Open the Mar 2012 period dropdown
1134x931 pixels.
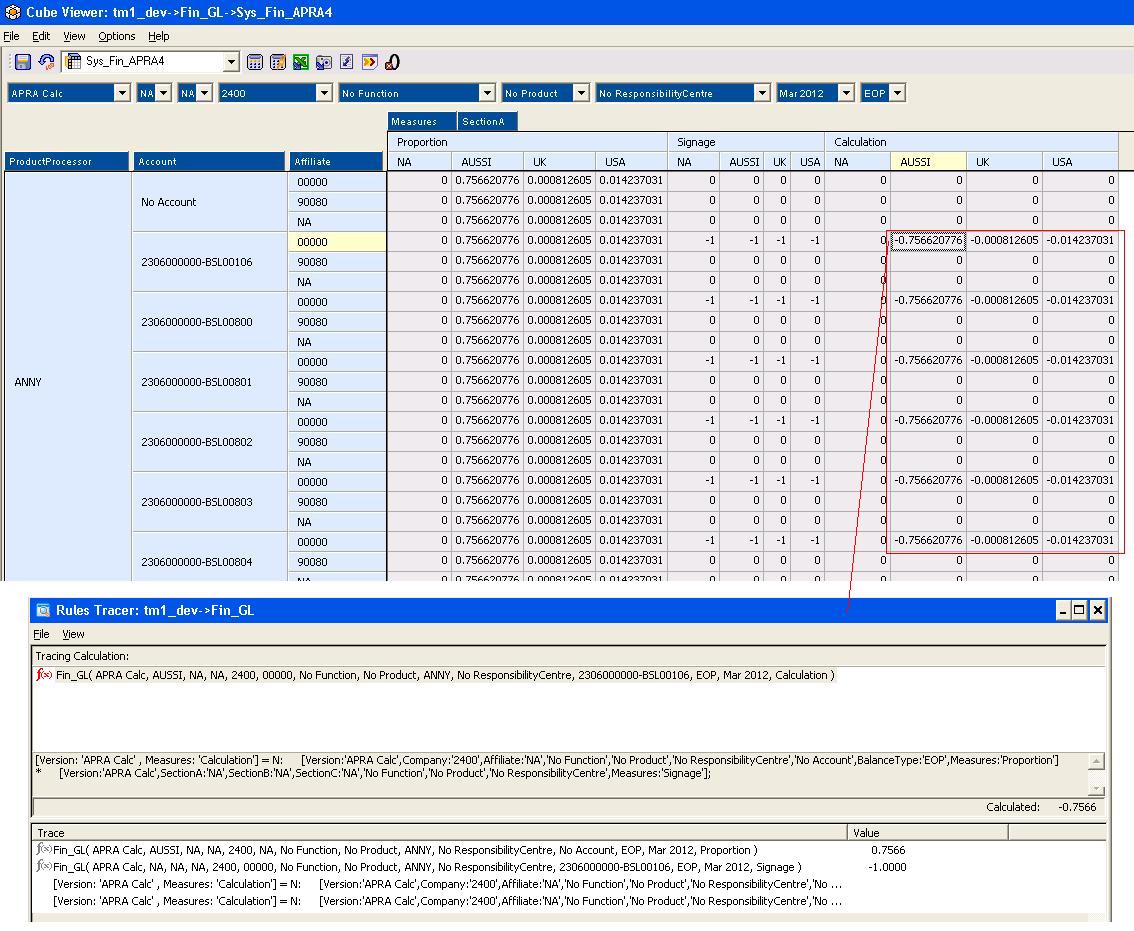[x=845, y=93]
